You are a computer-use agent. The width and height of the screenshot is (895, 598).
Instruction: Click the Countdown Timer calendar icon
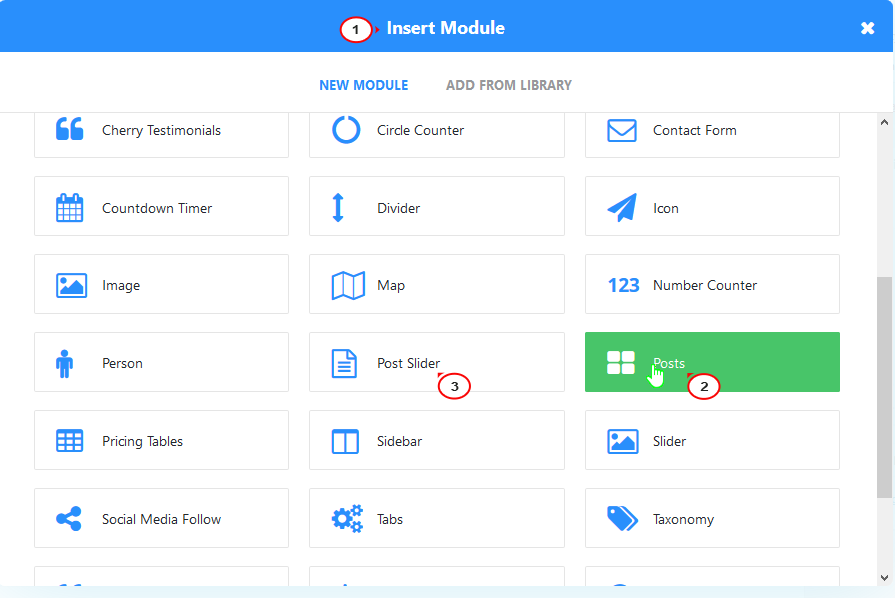(x=70, y=208)
